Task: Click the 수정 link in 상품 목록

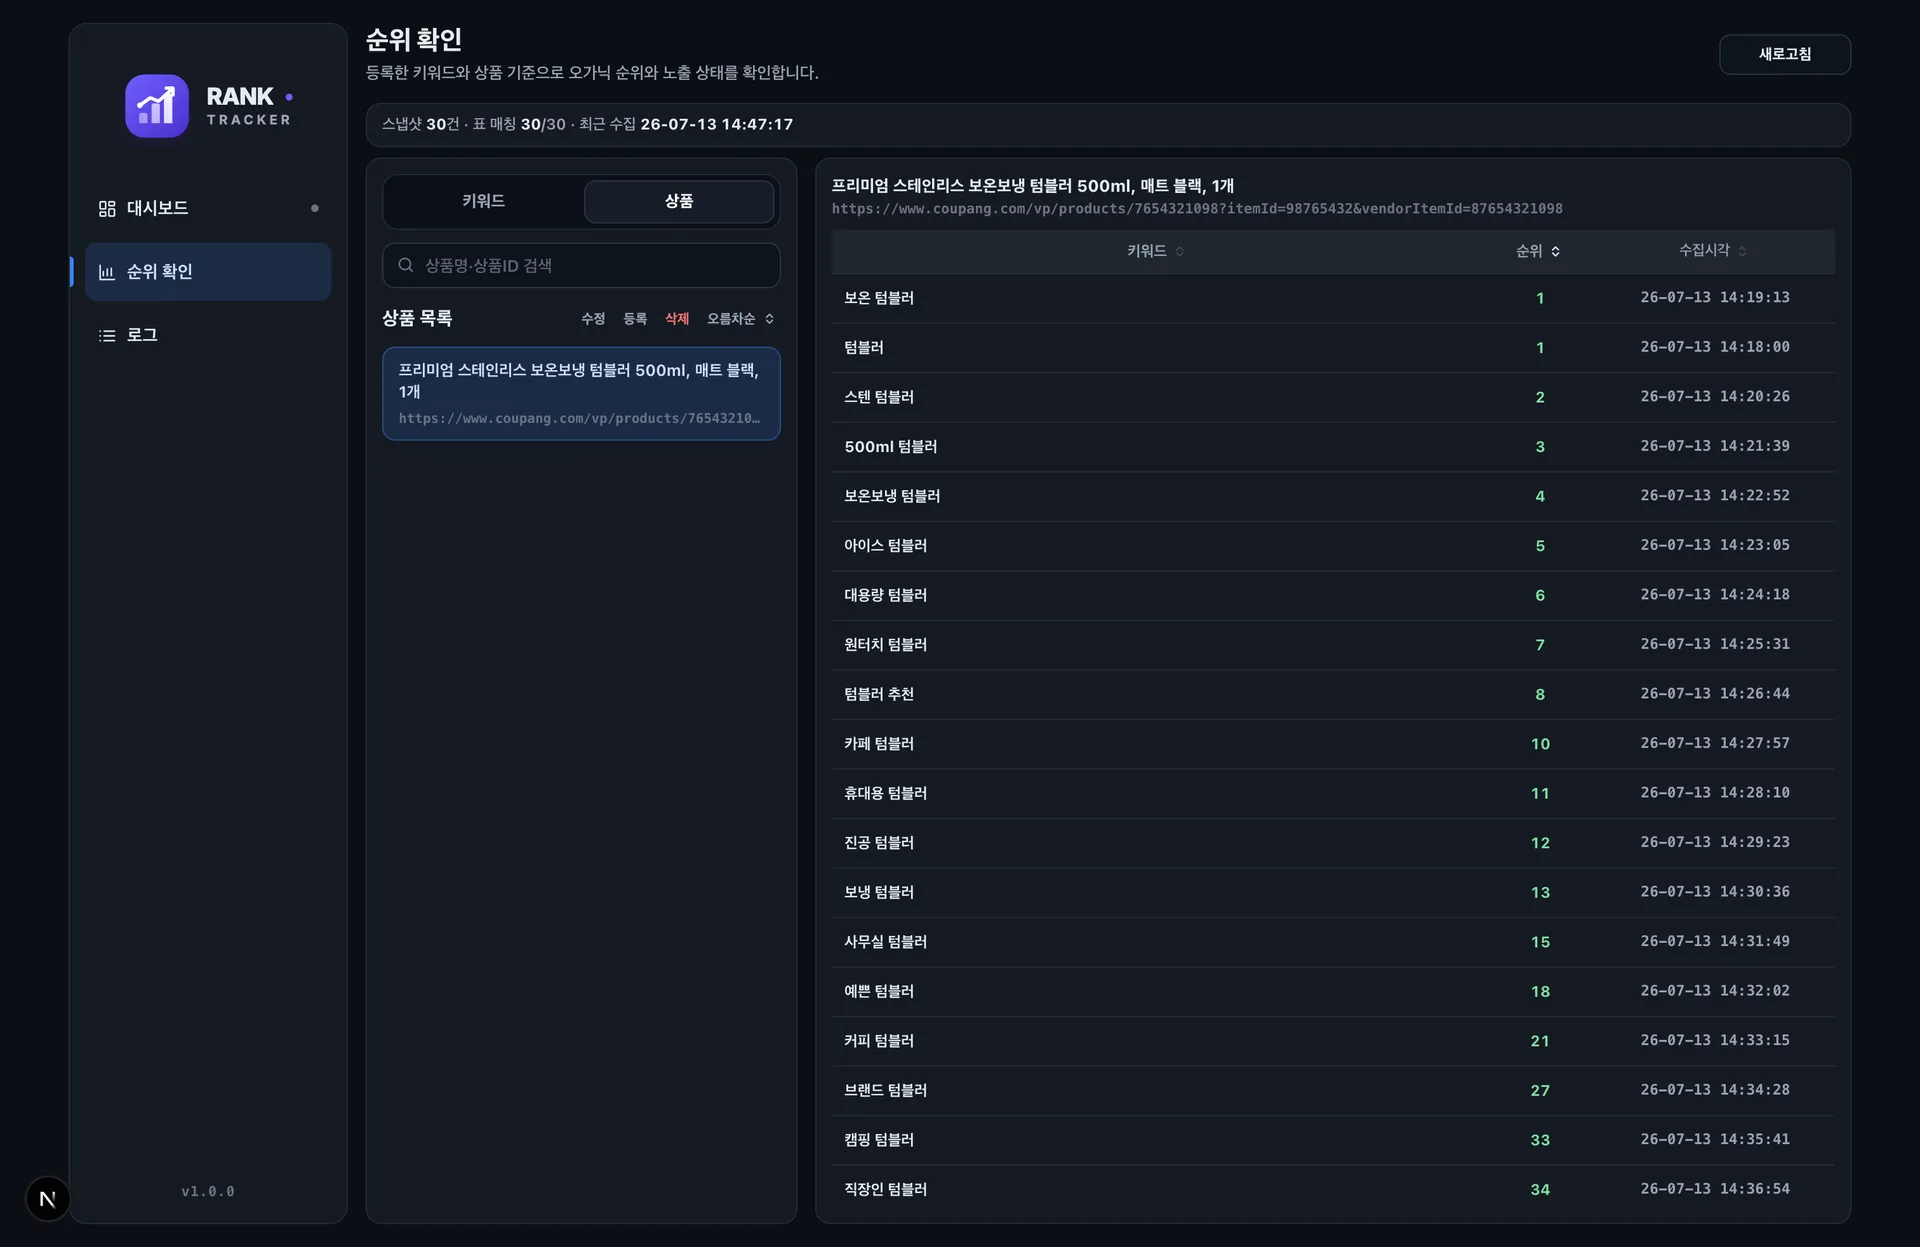Action: [593, 318]
